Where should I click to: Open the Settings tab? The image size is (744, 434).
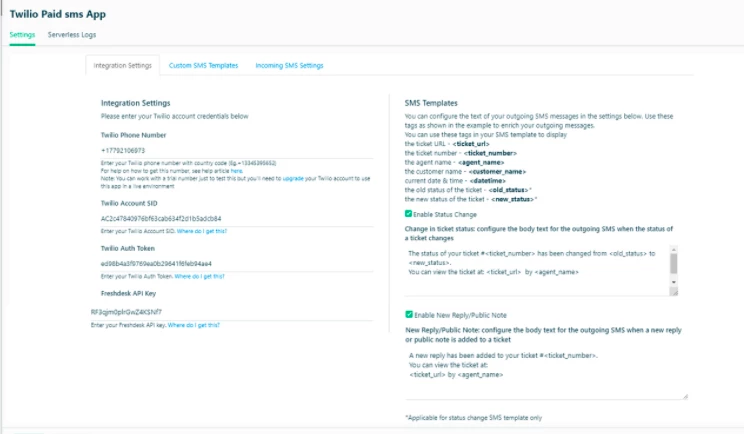pyautogui.click(x=22, y=35)
